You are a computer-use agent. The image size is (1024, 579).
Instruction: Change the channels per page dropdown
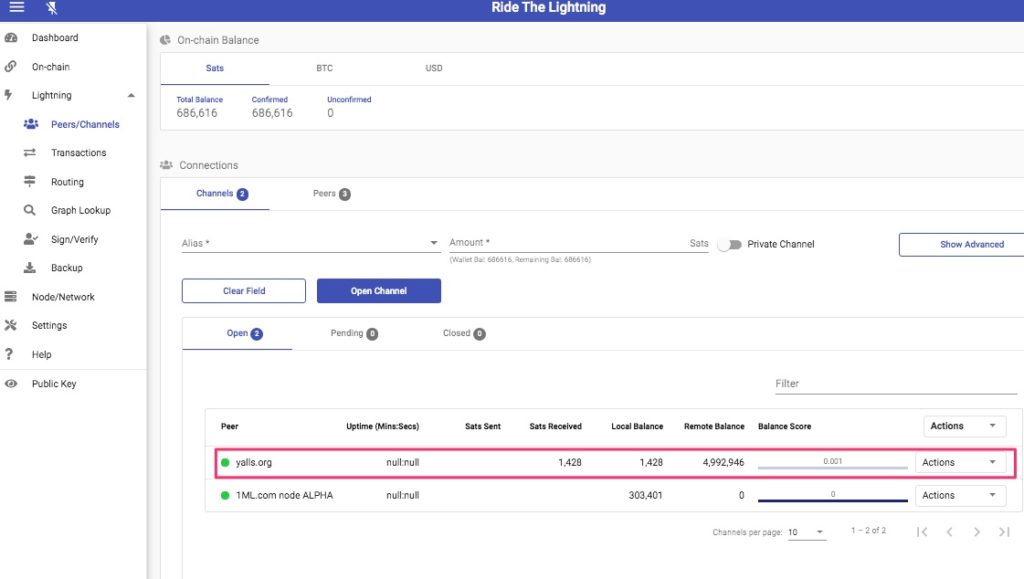[x=807, y=532]
